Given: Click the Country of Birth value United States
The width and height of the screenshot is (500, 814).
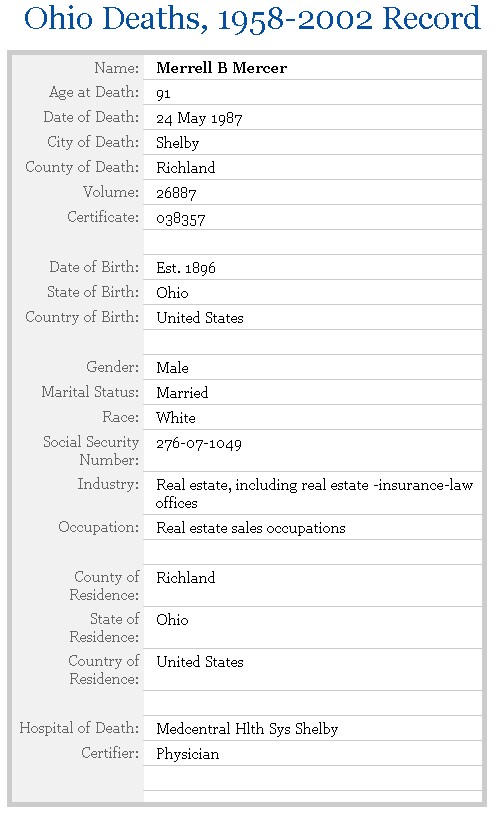Looking at the screenshot, I should point(200,318).
